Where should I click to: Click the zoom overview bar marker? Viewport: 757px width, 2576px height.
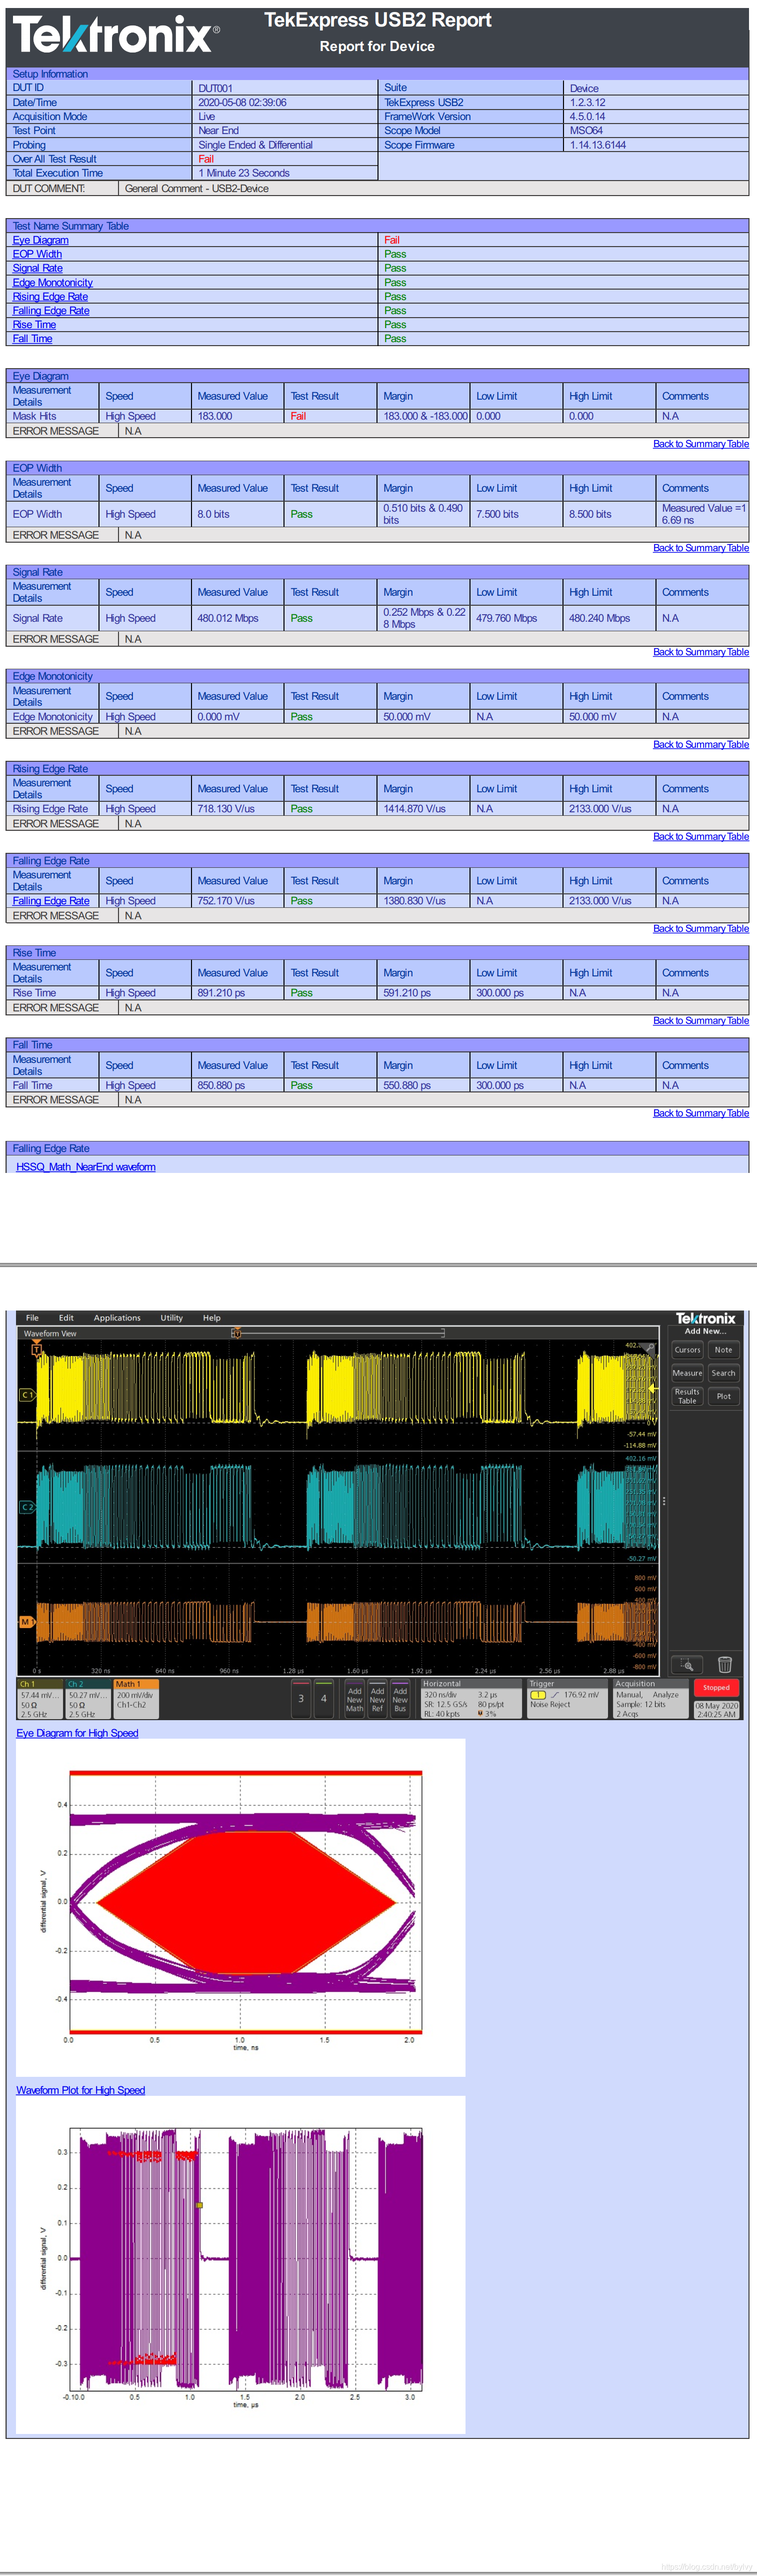(x=237, y=1333)
